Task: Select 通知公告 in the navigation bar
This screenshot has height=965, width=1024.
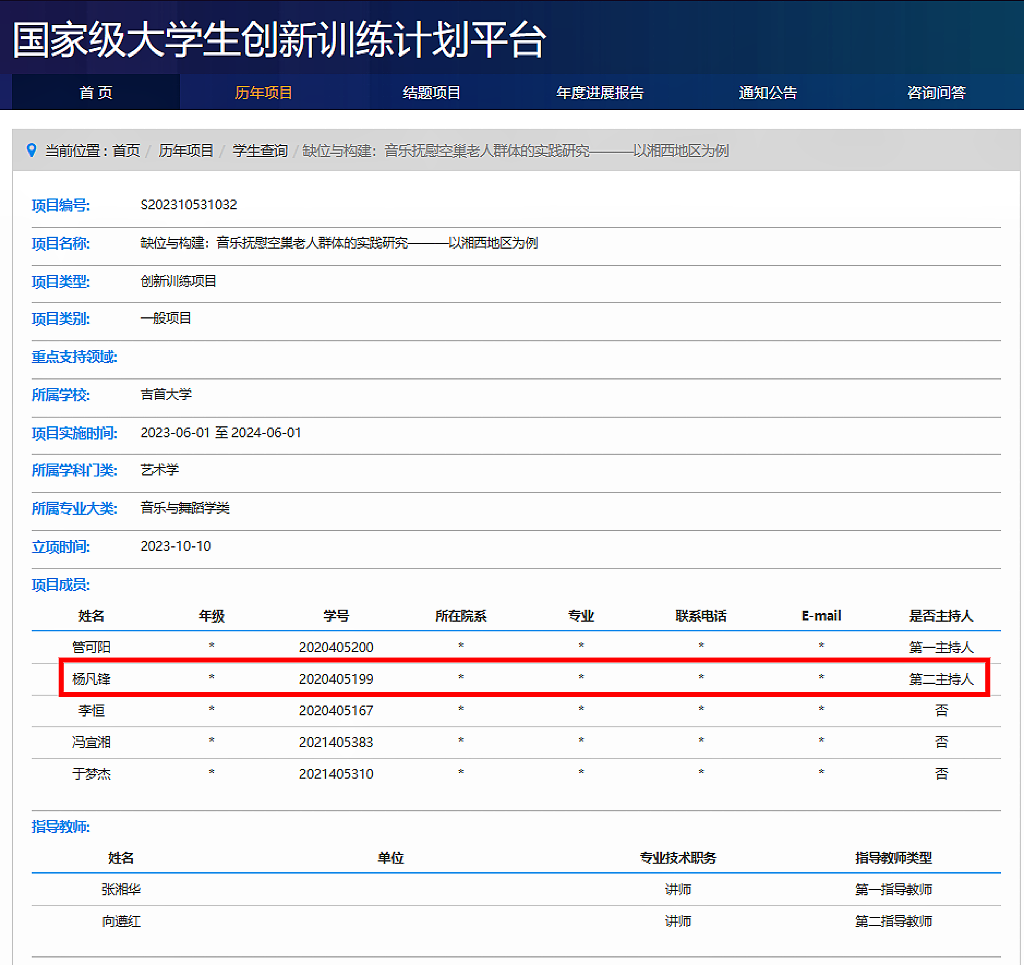Action: pos(768,93)
